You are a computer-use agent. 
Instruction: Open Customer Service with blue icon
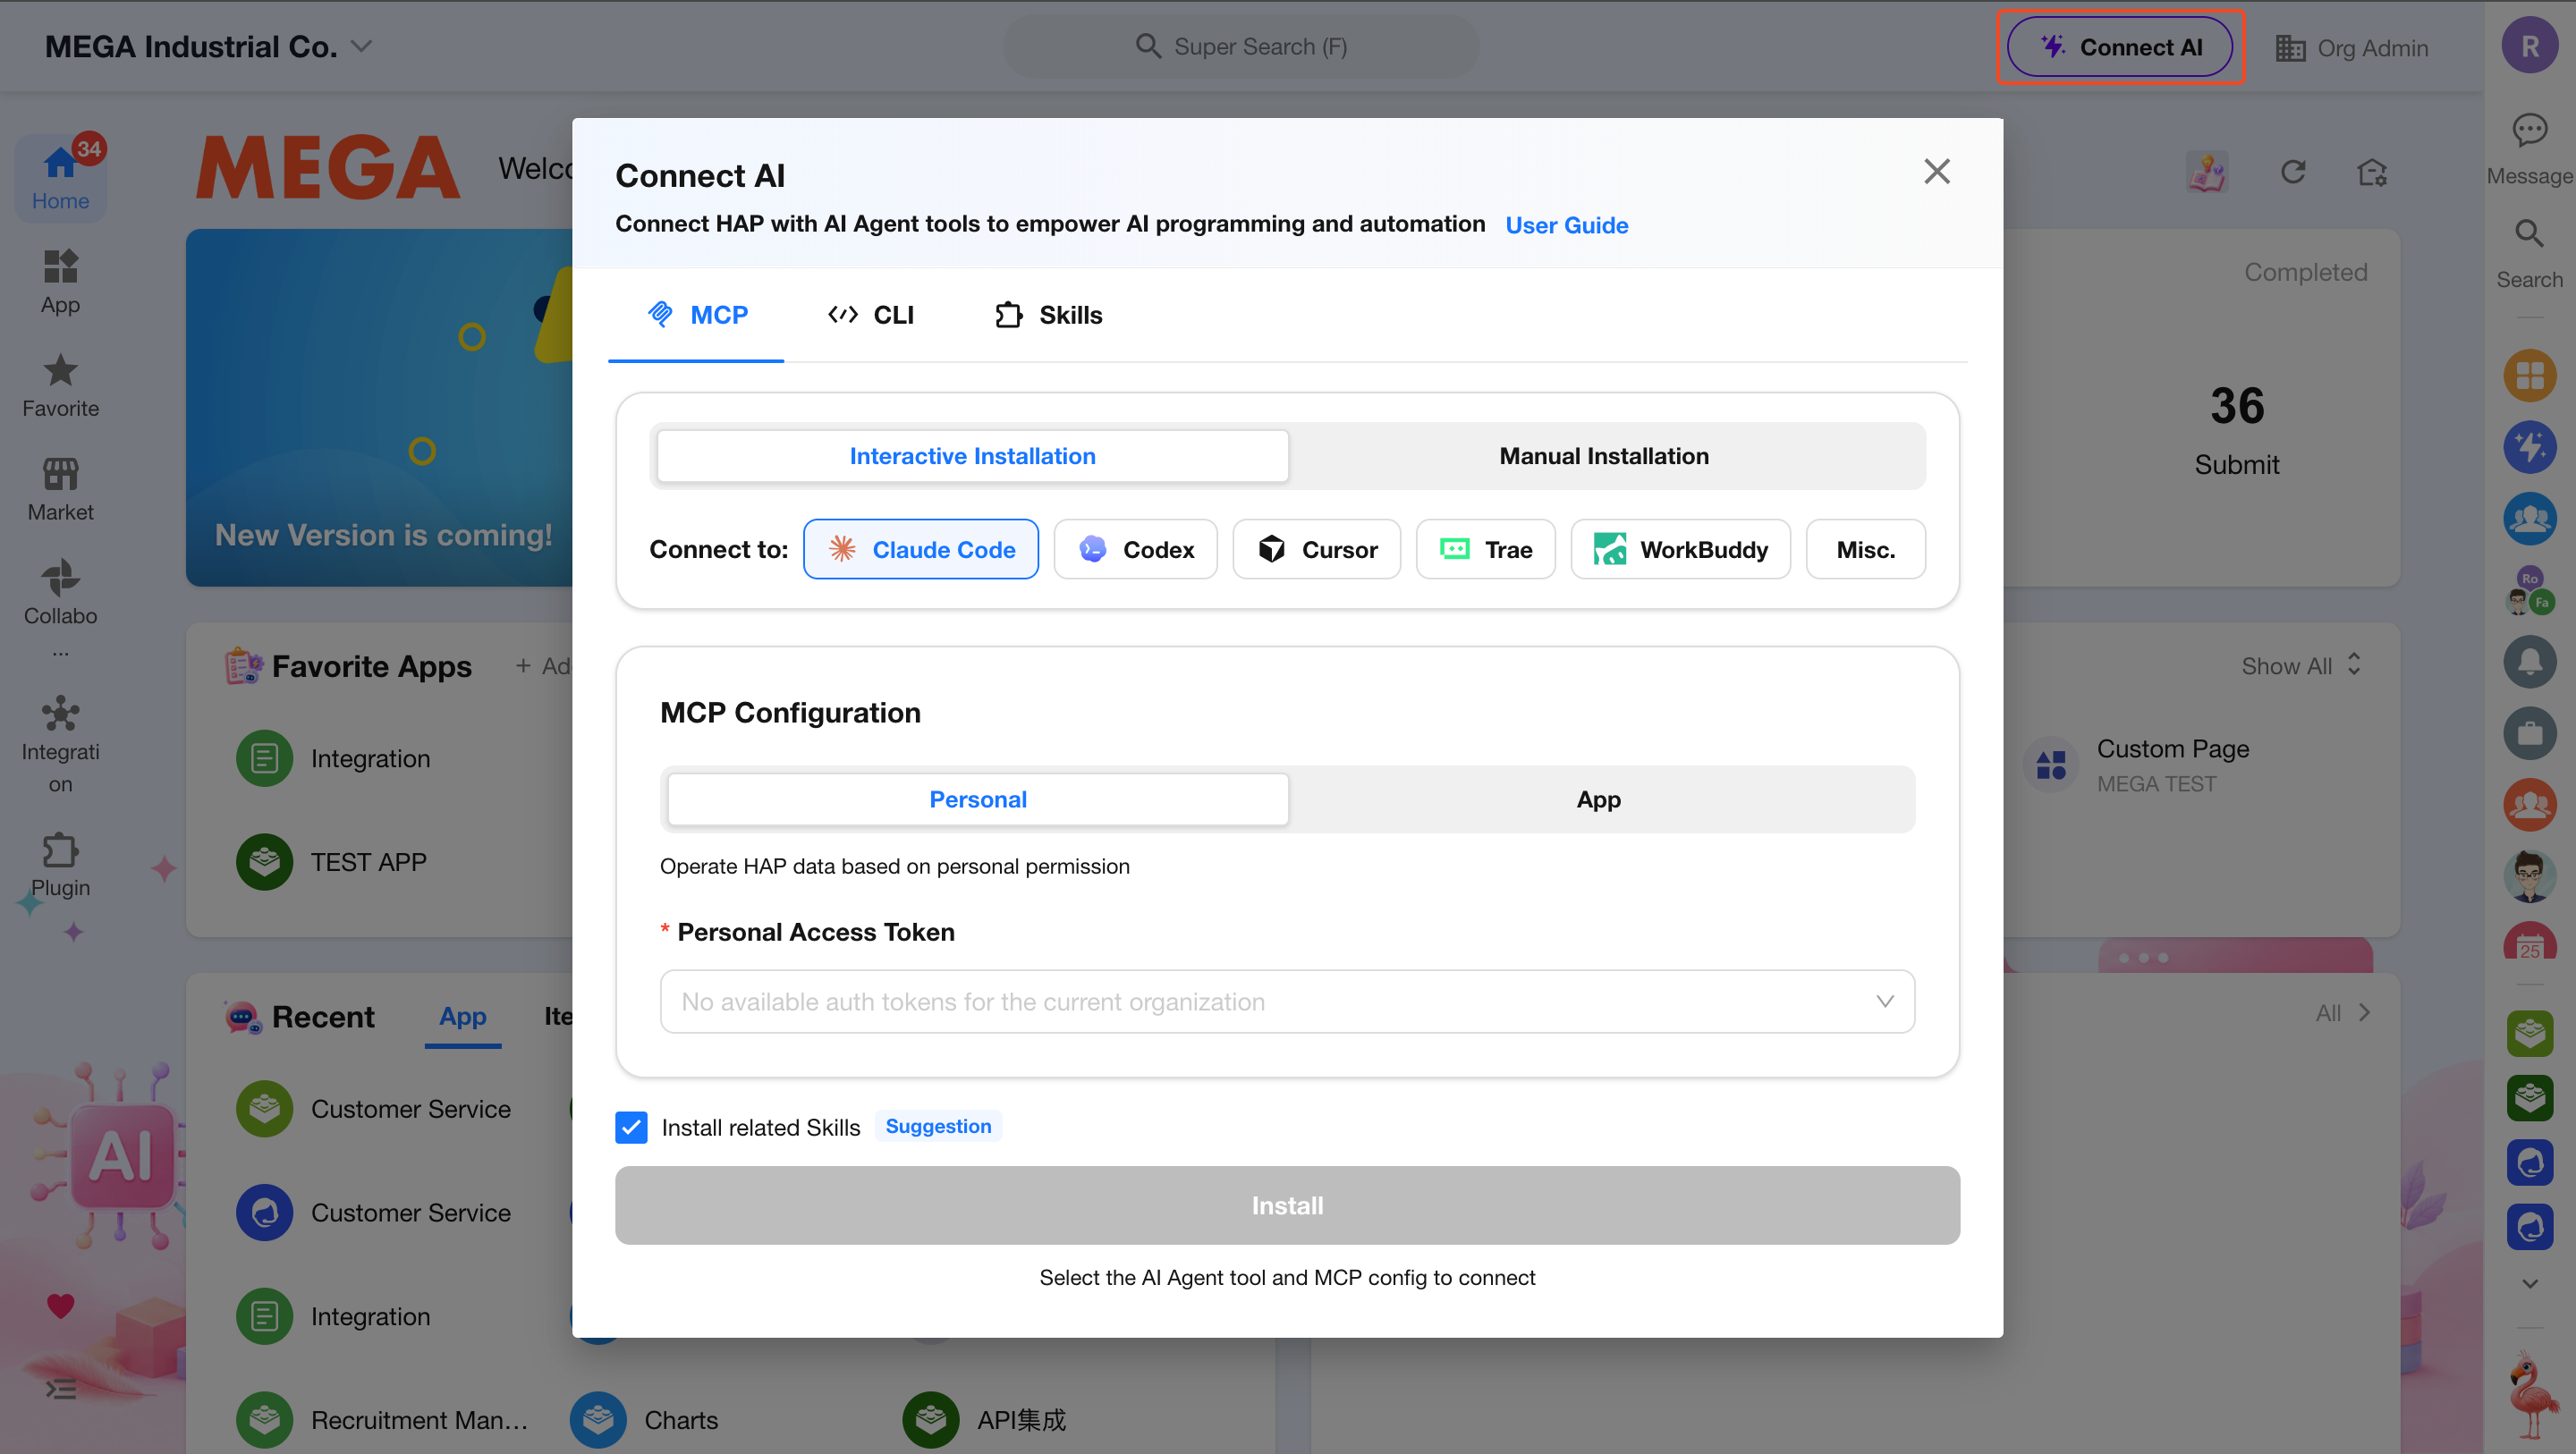[x=374, y=1213]
